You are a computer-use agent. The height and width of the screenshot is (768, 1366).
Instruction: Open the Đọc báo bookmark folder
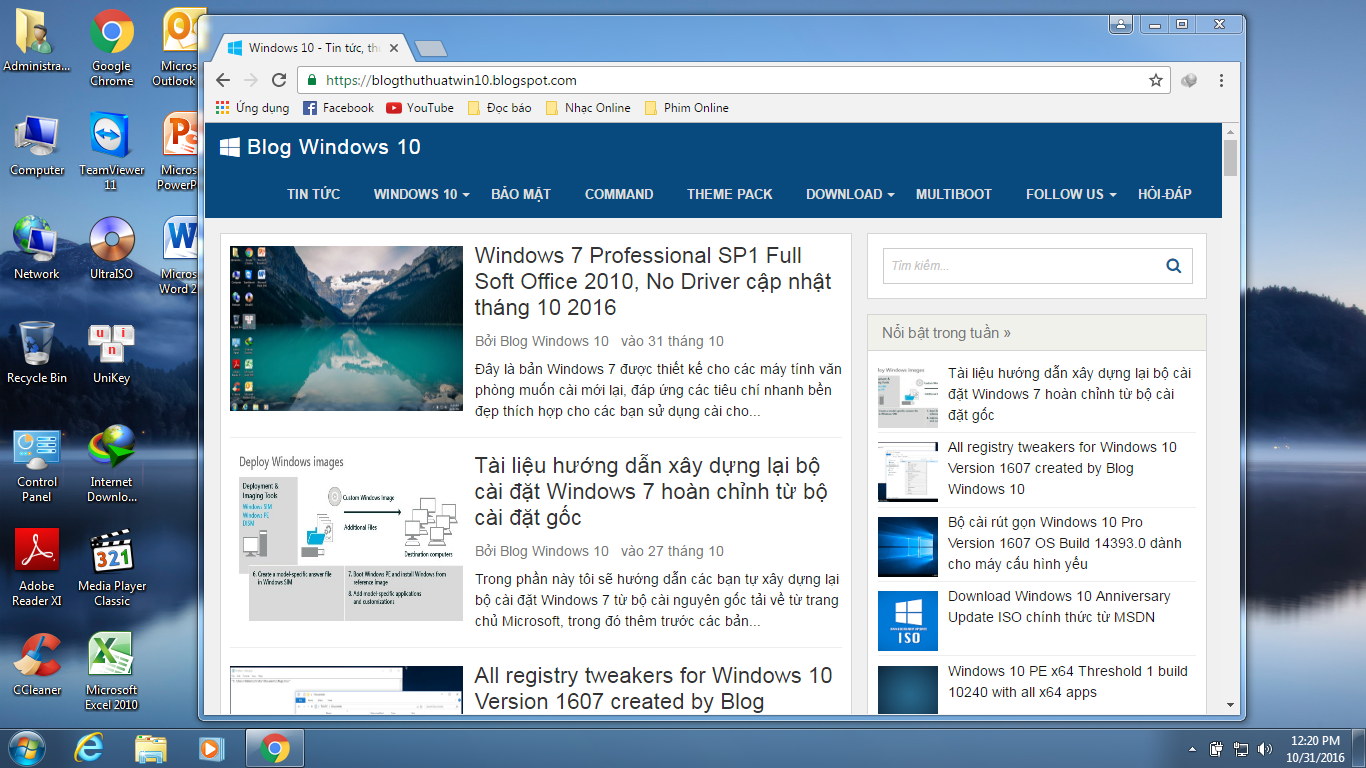(499, 108)
